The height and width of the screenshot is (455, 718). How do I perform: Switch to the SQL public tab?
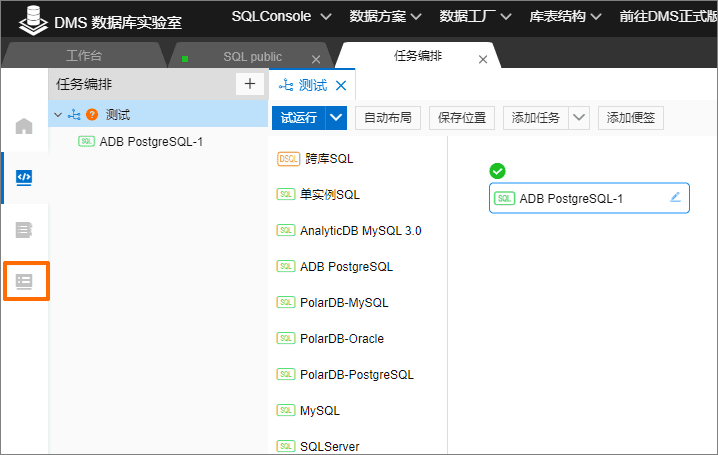click(252, 57)
